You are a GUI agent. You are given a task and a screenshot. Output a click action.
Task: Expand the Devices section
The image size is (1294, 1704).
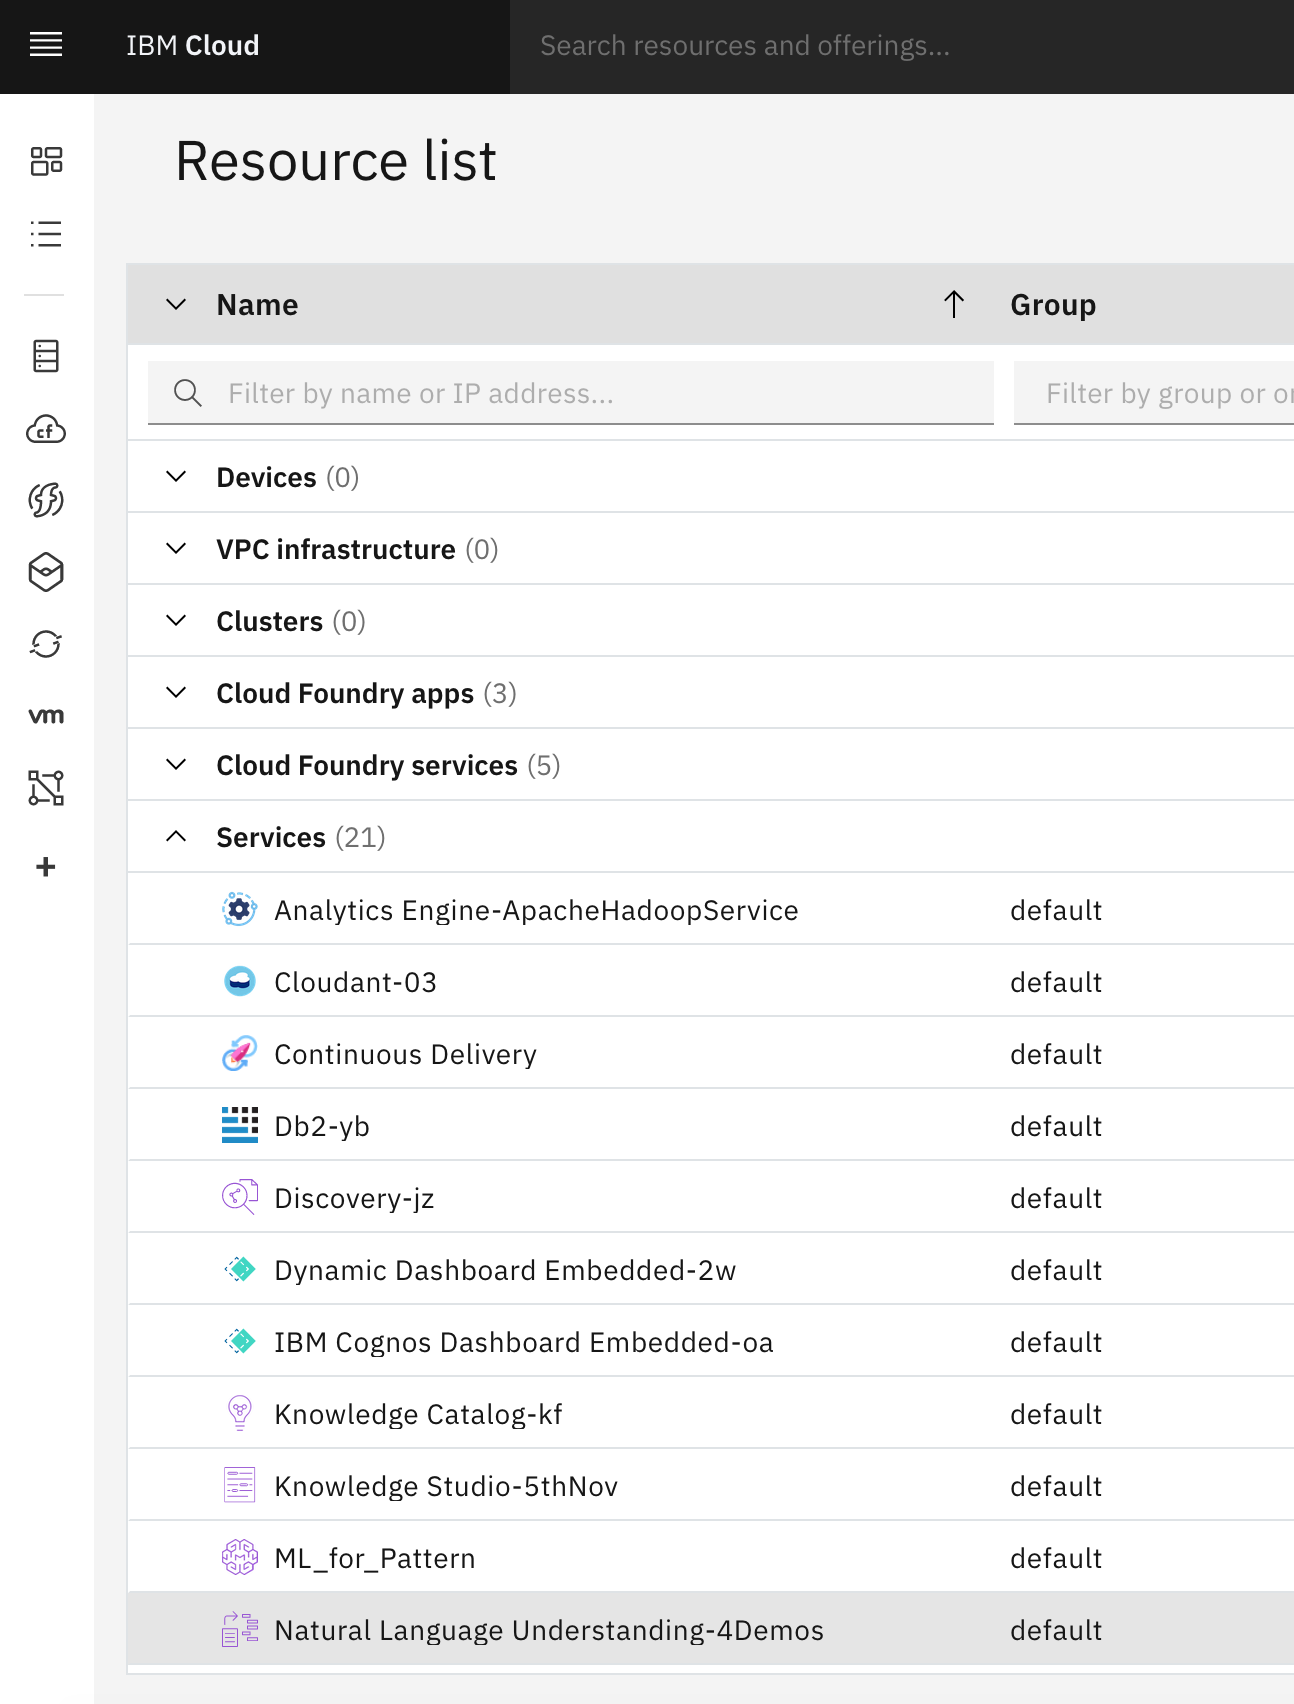[176, 477]
